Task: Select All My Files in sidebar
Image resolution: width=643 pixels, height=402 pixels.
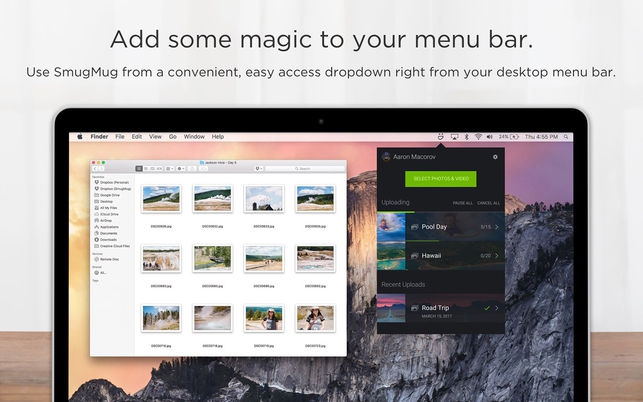Action: click(x=106, y=208)
